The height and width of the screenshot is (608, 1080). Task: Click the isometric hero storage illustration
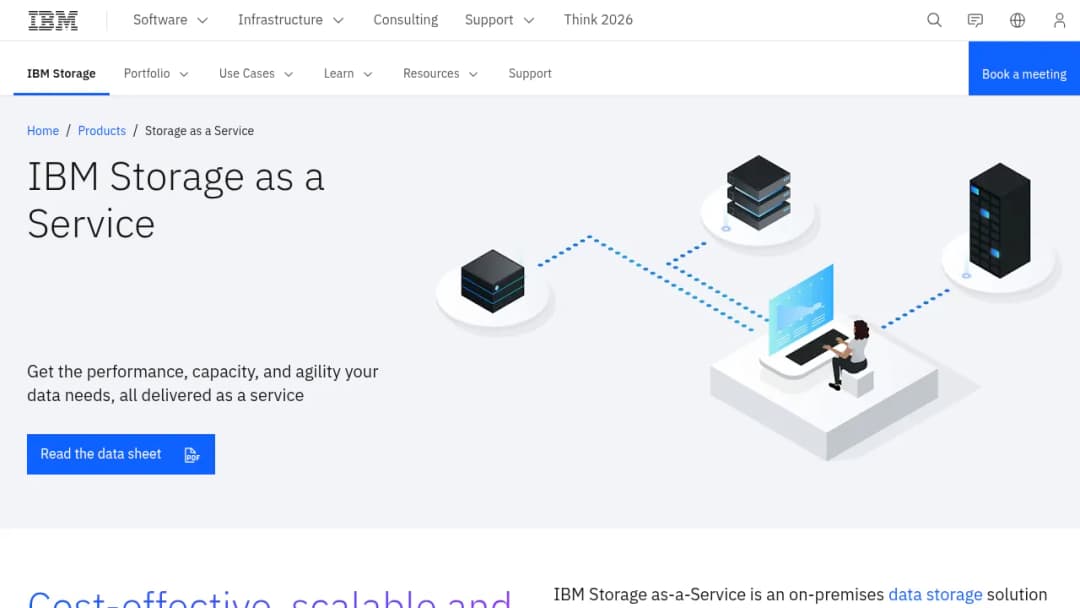click(747, 307)
